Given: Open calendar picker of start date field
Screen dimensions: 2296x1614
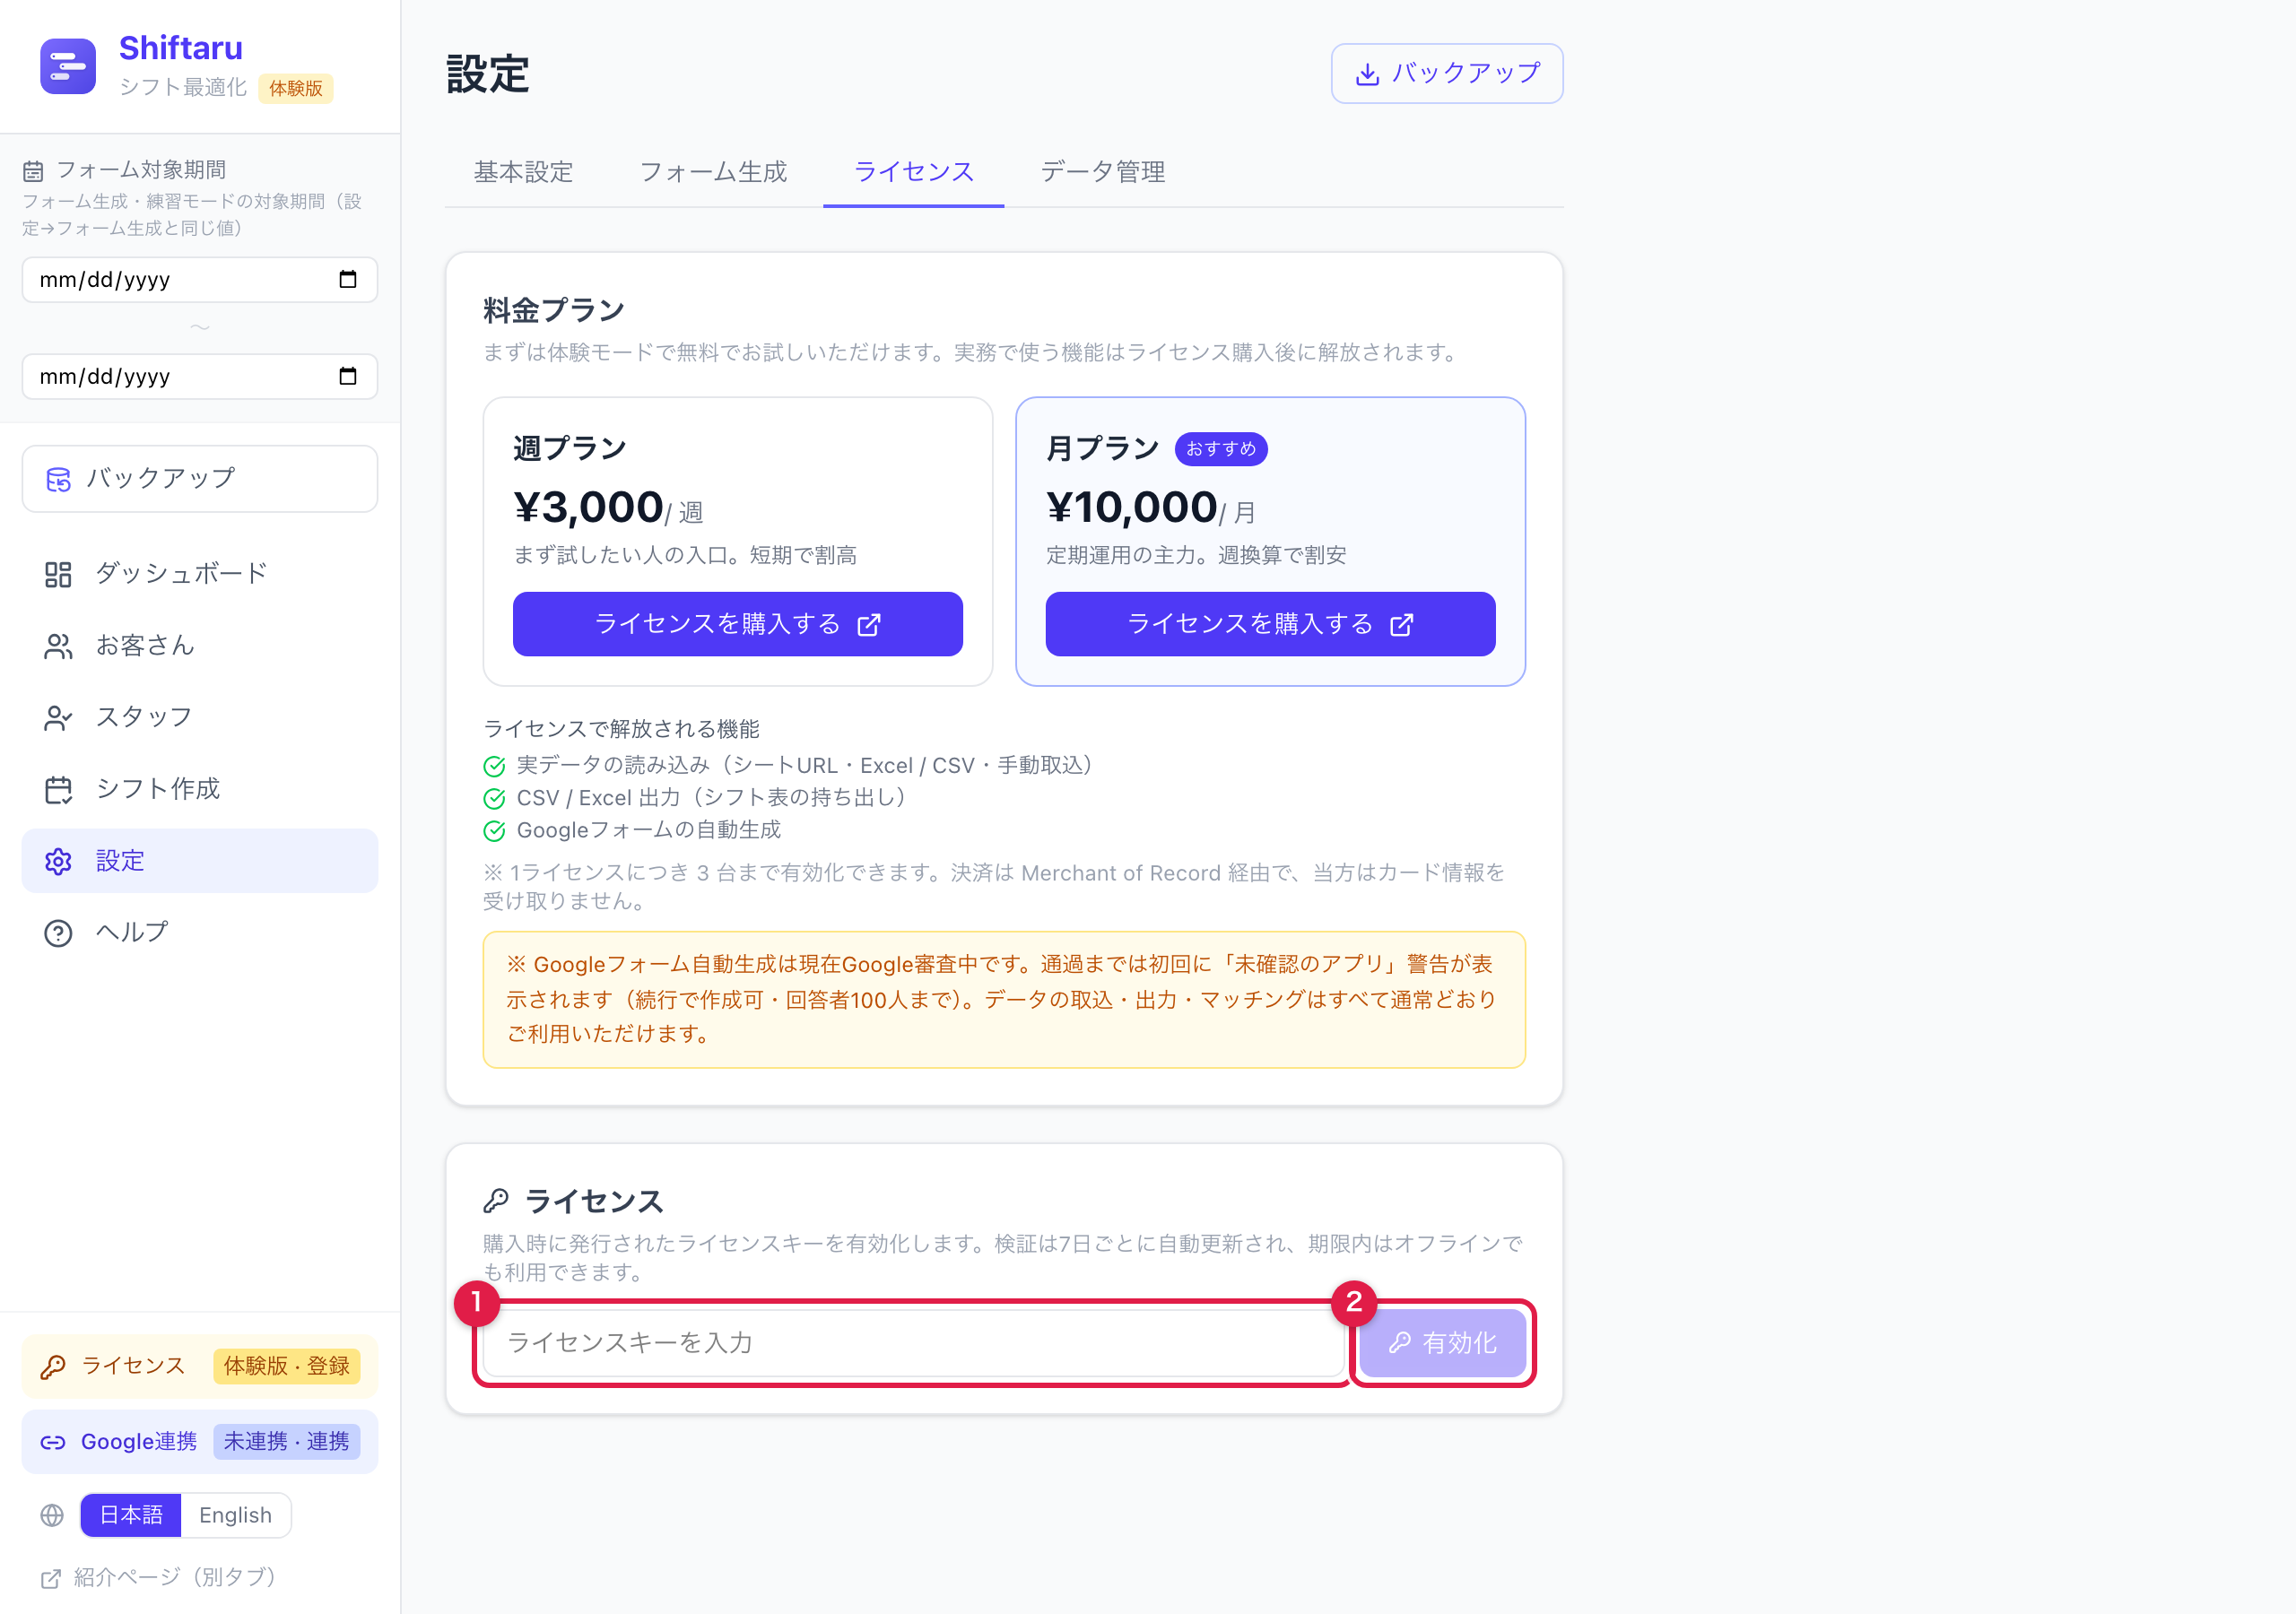Looking at the screenshot, I should pyautogui.click(x=347, y=279).
